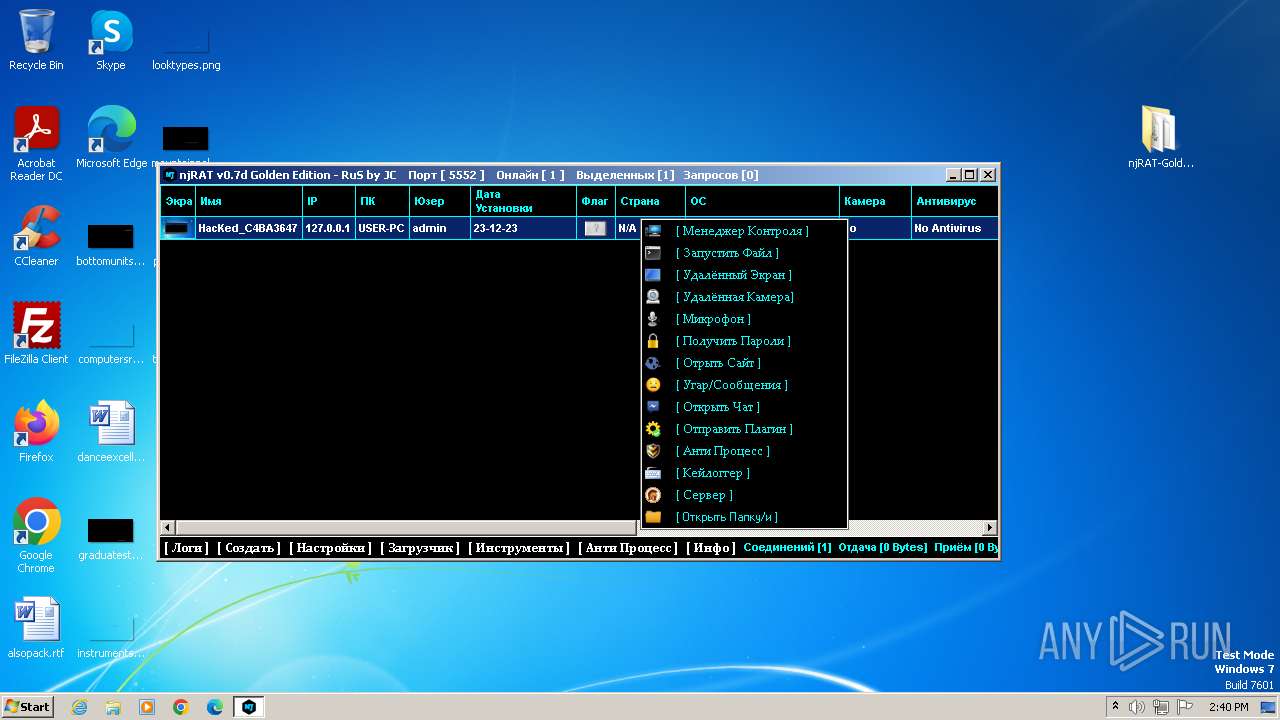Click the Имя column header

click(x=249, y=201)
